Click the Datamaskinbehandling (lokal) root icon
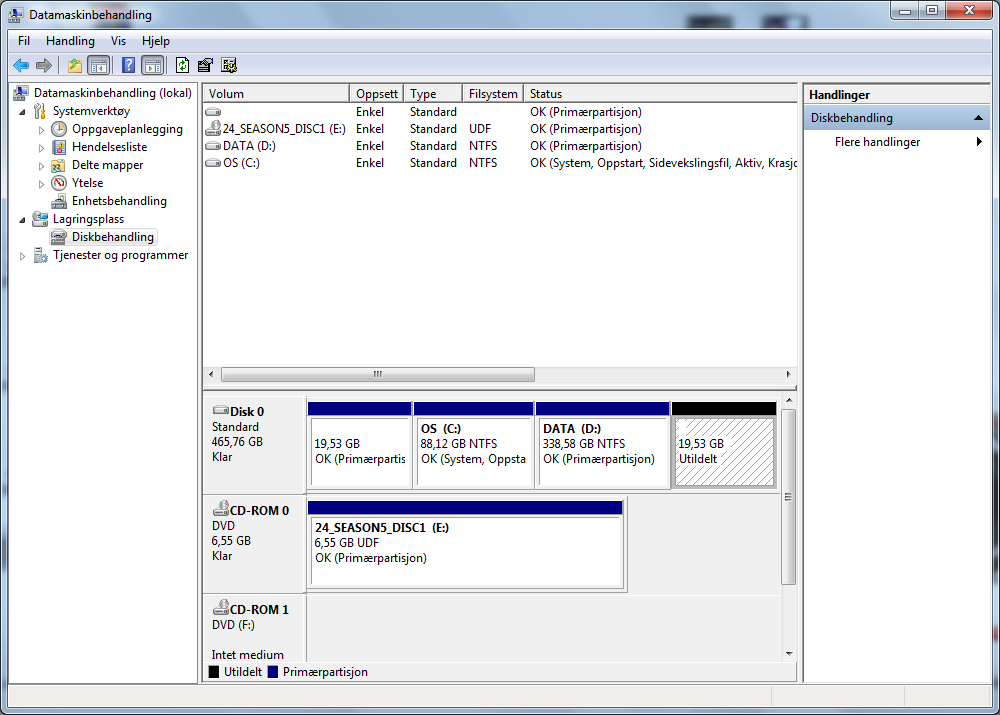This screenshot has width=1000, height=715. 21,93
